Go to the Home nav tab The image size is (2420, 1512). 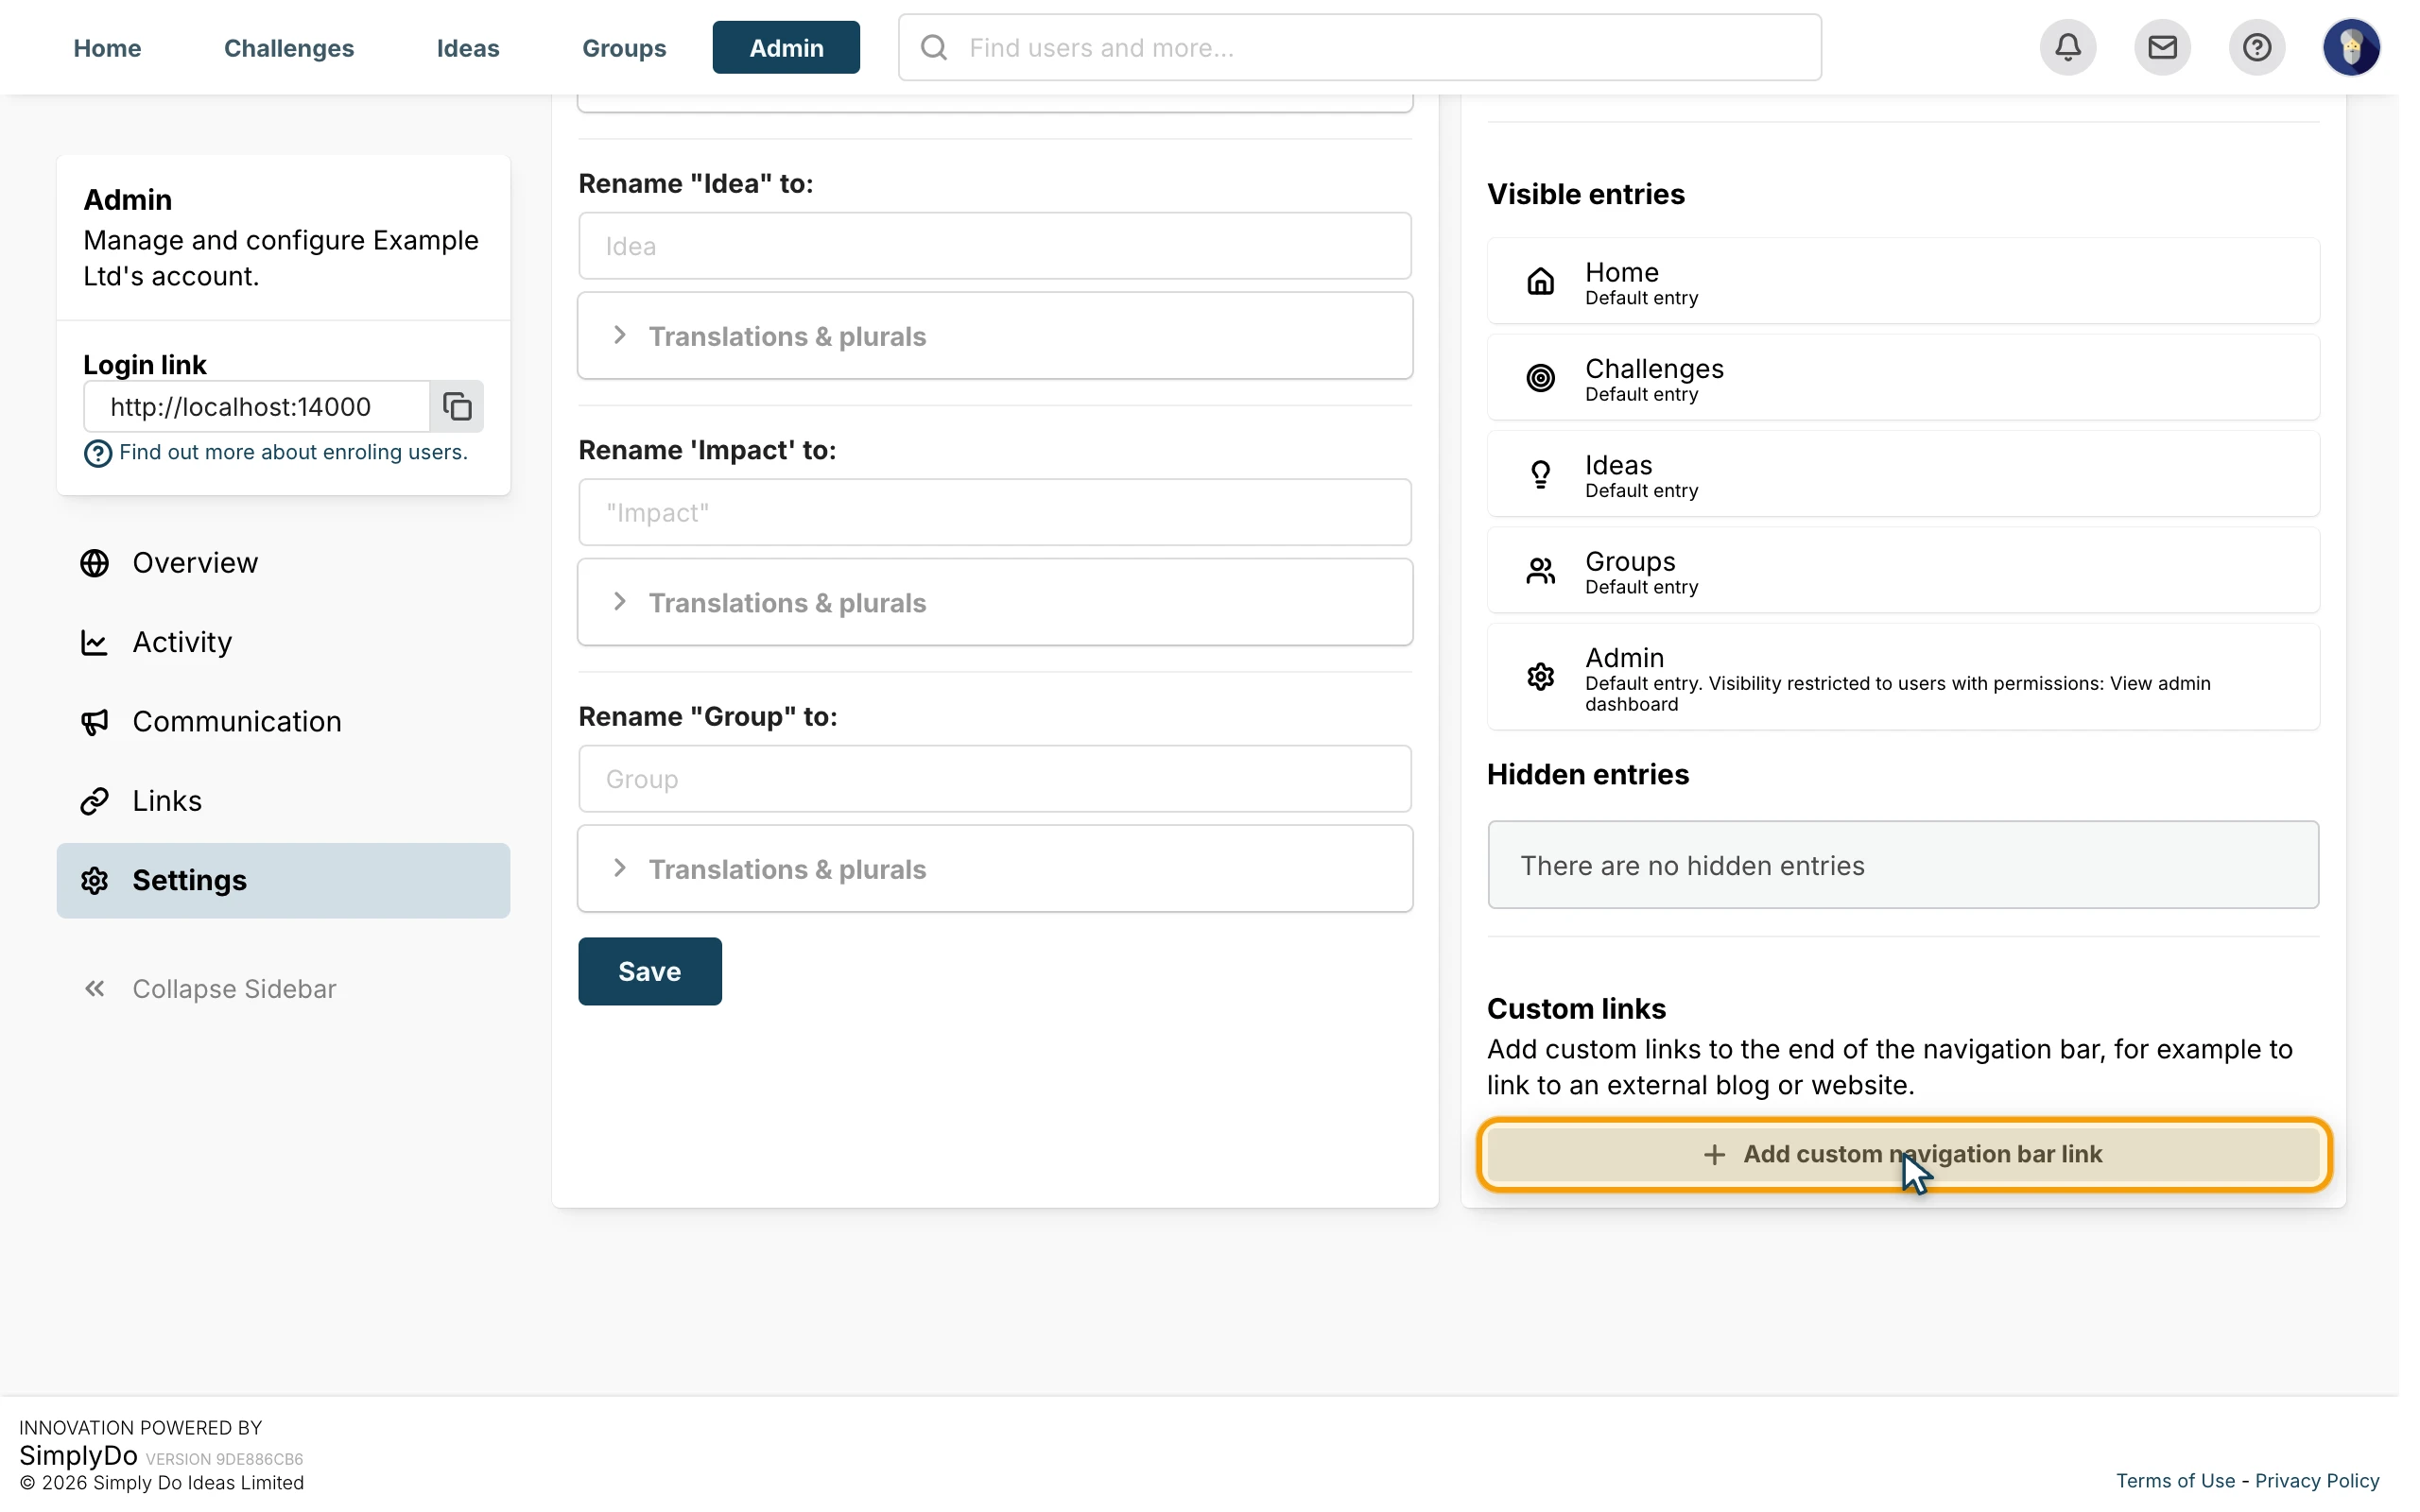click(107, 47)
